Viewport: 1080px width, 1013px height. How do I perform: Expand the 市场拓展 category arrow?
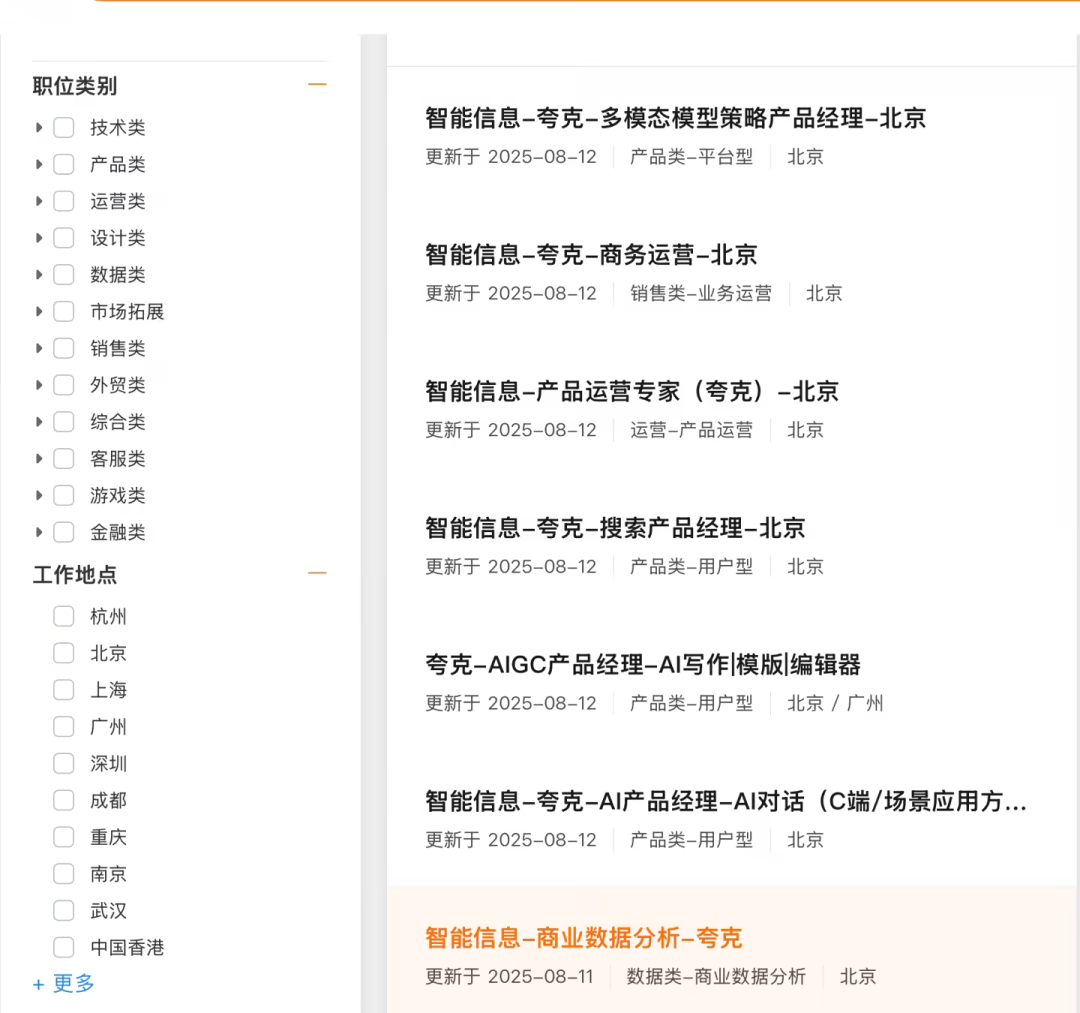coord(39,311)
